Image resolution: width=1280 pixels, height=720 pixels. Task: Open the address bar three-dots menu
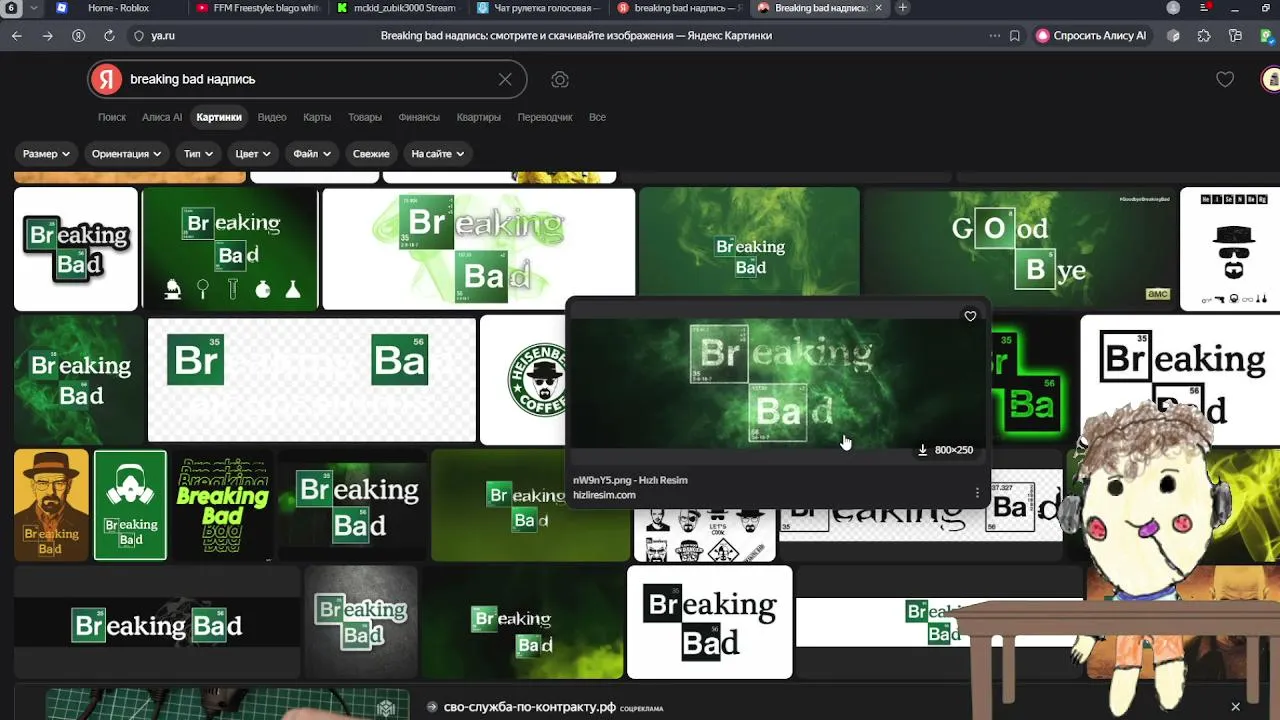pos(994,36)
